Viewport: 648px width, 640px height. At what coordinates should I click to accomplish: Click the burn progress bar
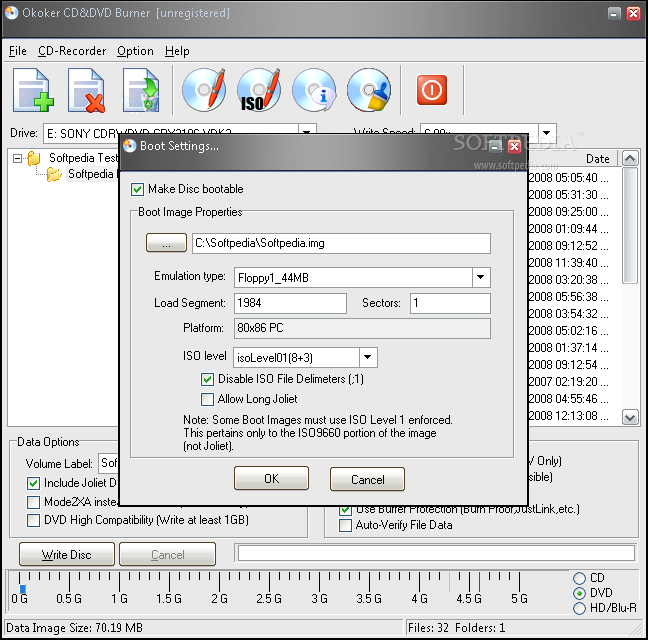436,553
